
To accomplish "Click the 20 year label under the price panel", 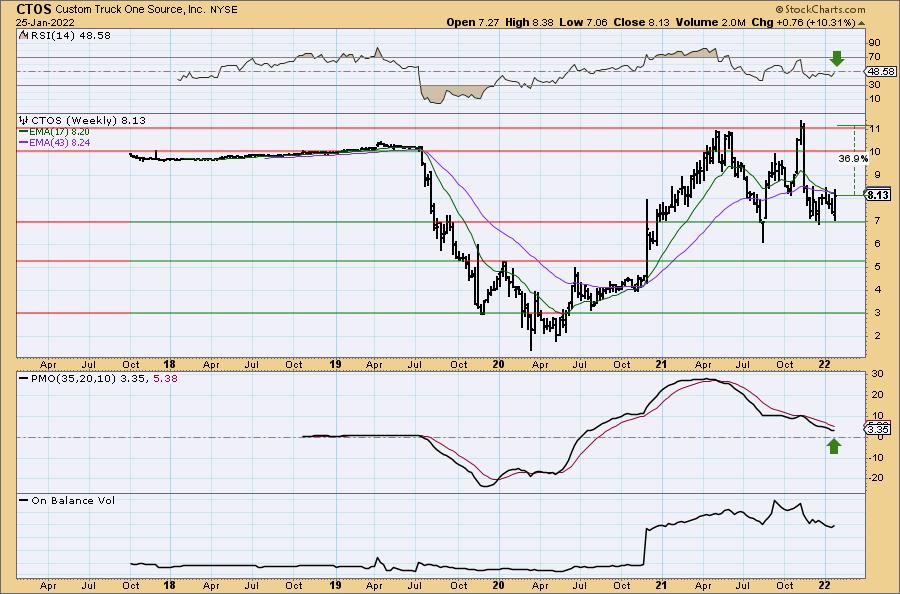I will (498, 364).
